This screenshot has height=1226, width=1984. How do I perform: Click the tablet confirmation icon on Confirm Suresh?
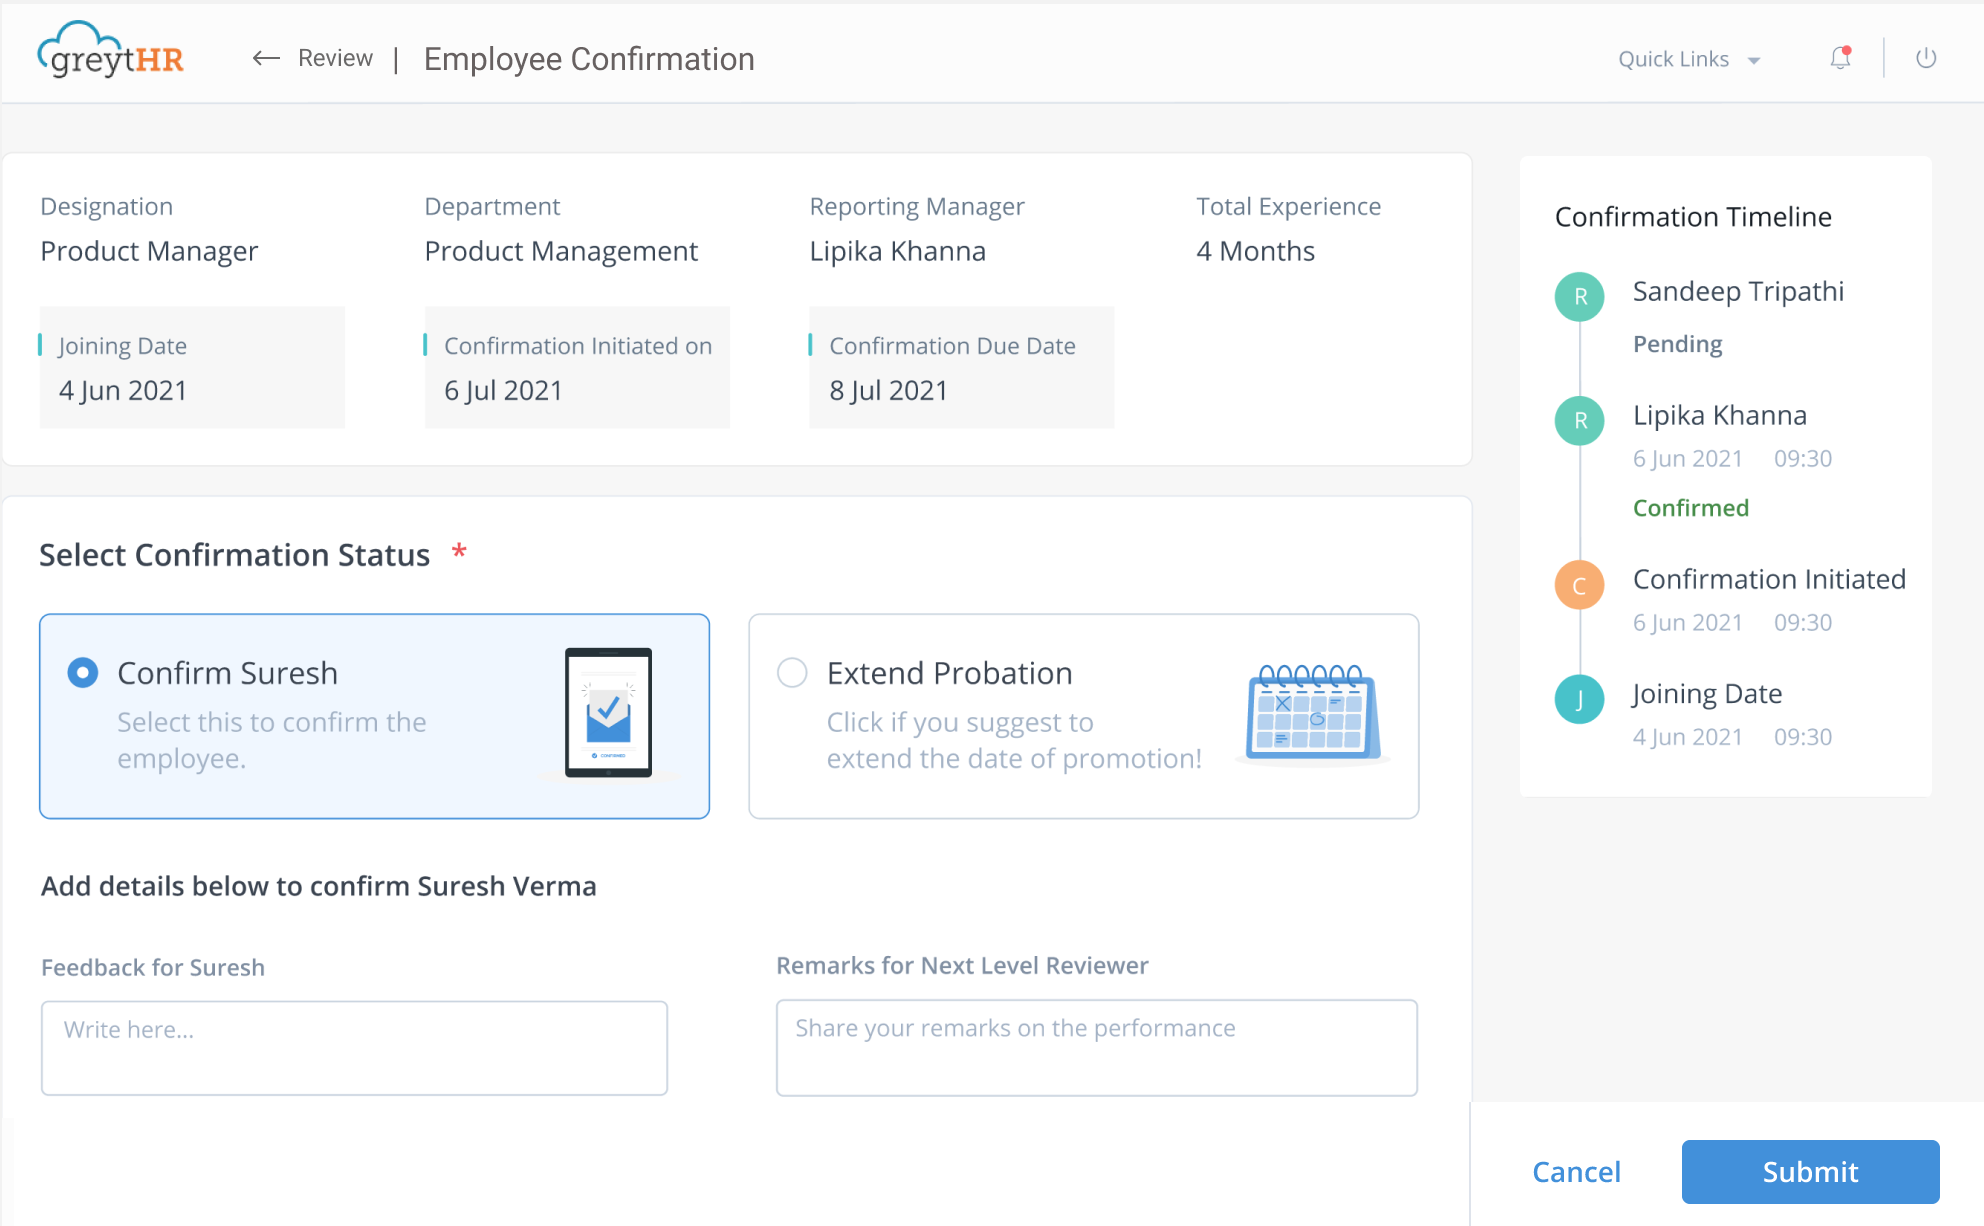(x=607, y=712)
